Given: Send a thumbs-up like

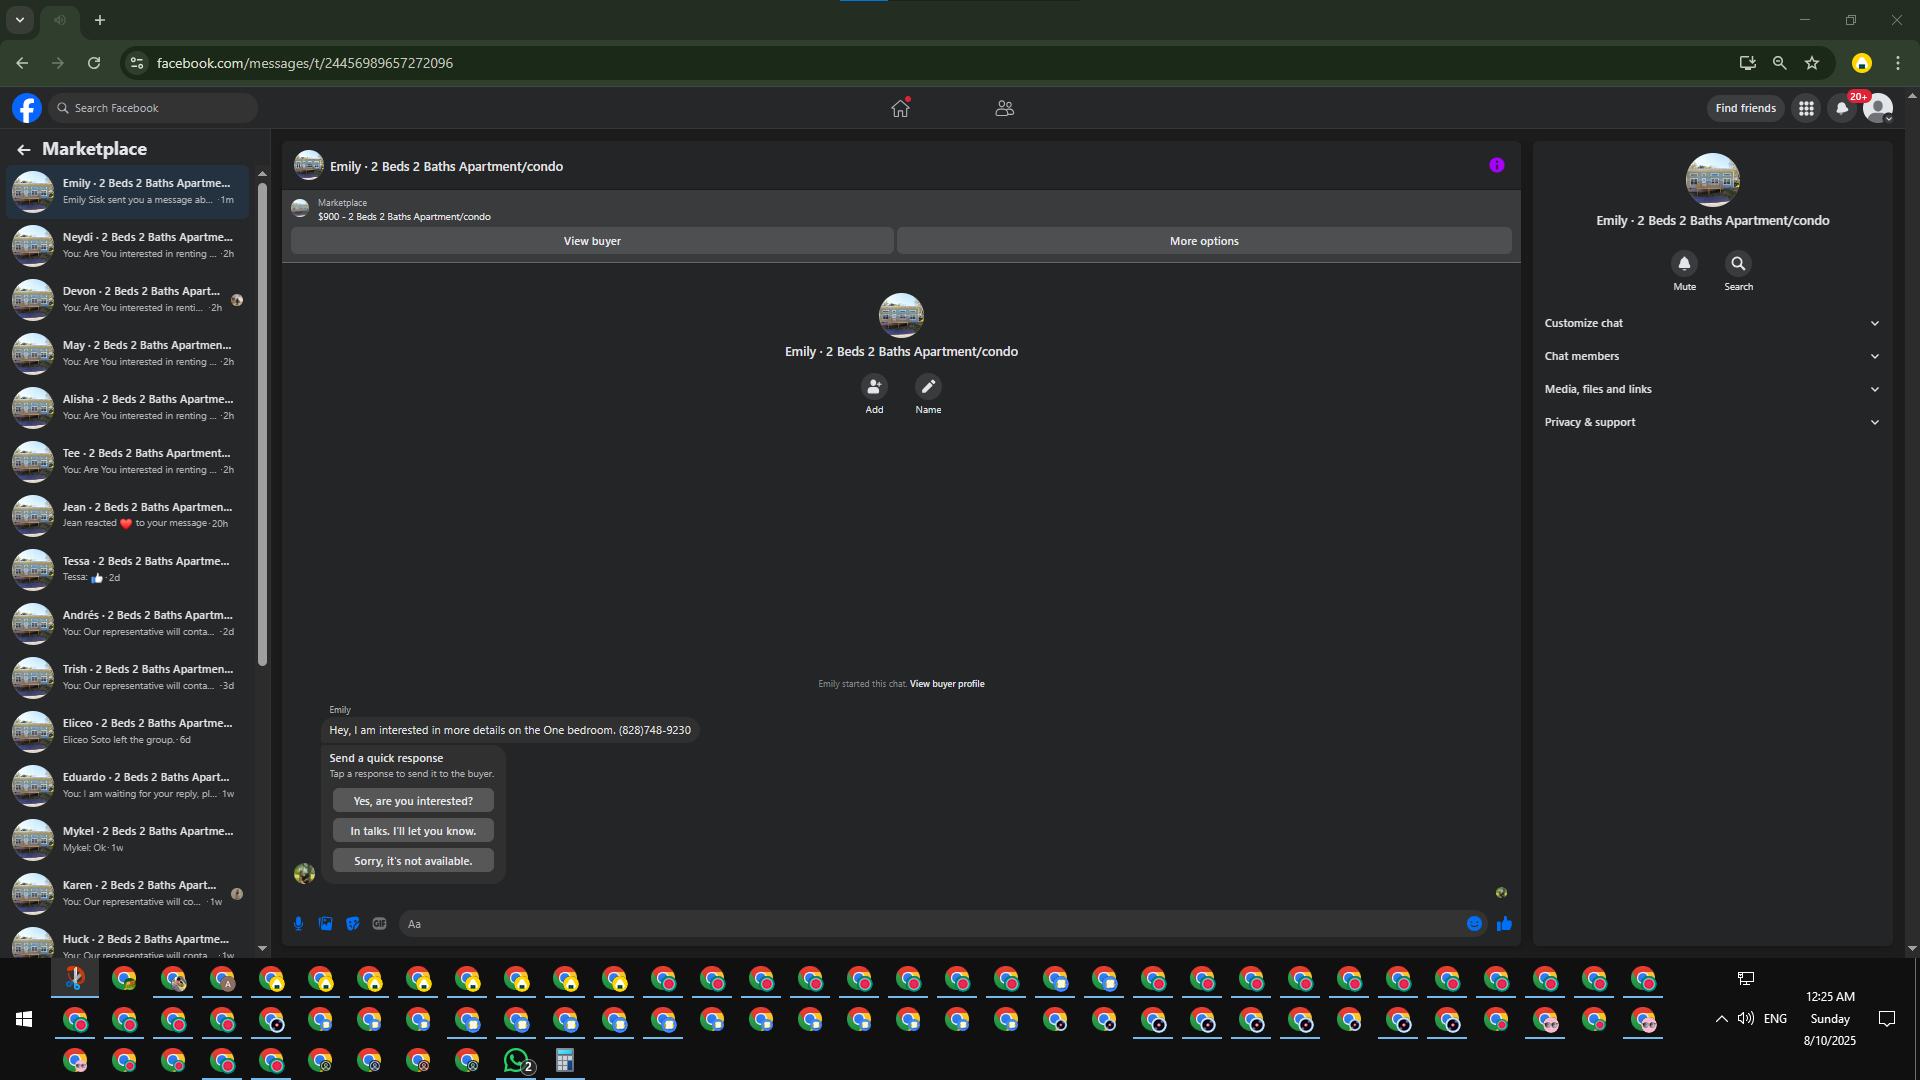Looking at the screenshot, I should click(1504, 924).
